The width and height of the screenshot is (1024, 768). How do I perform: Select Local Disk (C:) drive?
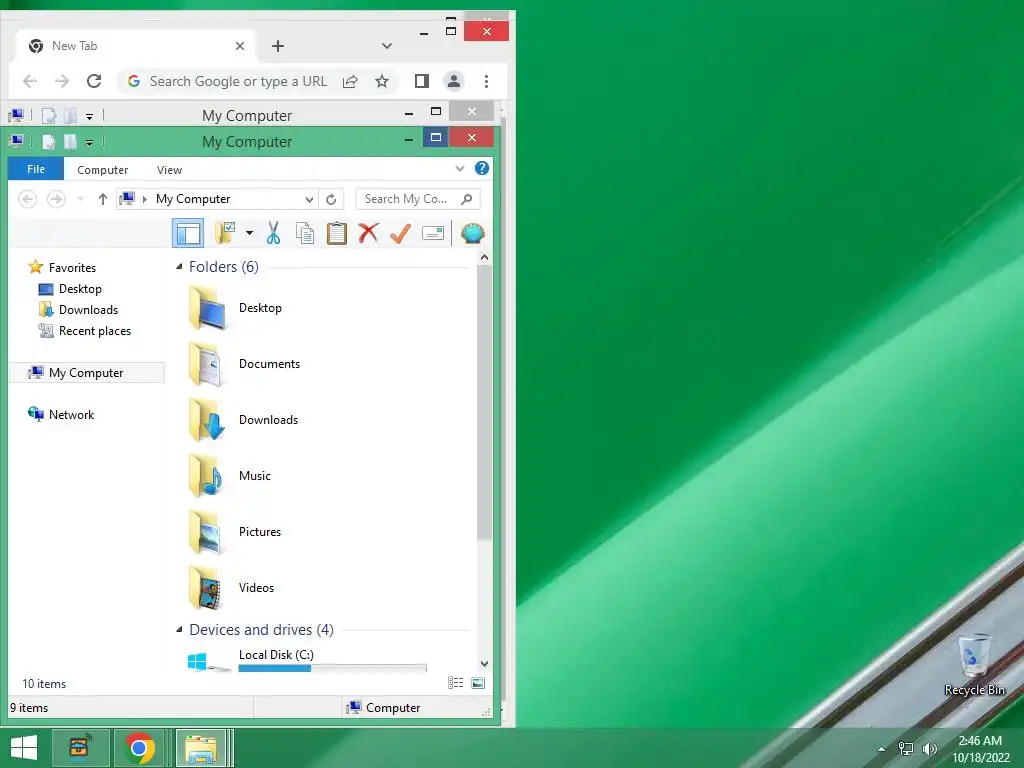(276, 654)
